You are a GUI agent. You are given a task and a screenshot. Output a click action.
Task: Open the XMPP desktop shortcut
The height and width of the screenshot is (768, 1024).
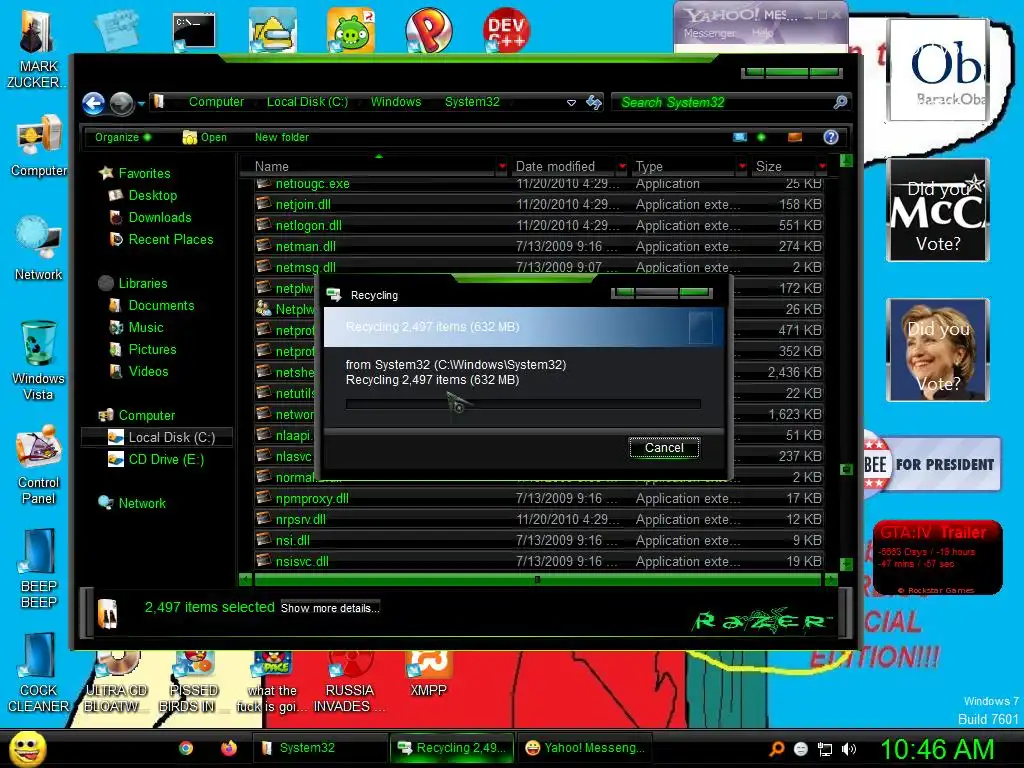pyautogui.click(x=428, y=675)
